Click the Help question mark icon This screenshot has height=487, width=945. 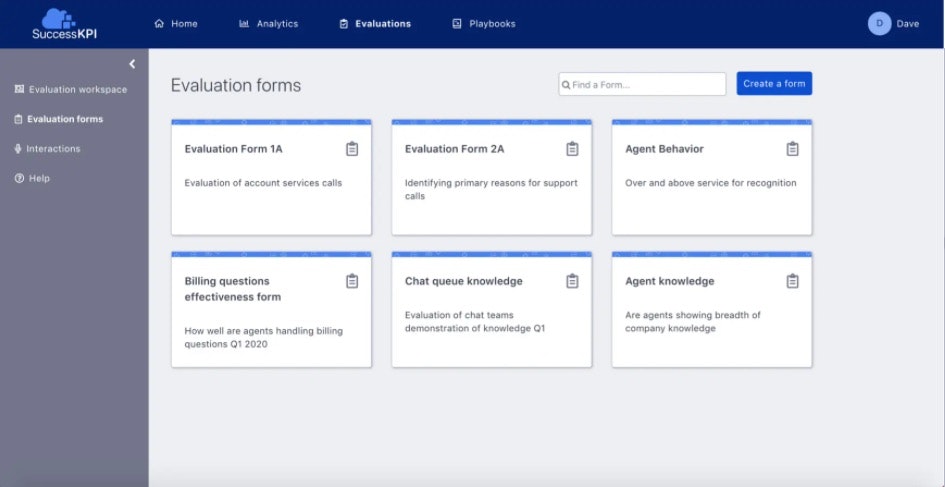click(19, 178)
